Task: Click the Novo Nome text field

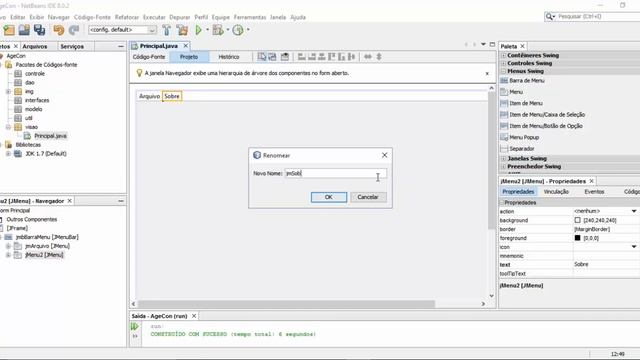Action: pyautogui.click(x=336, y=173)
